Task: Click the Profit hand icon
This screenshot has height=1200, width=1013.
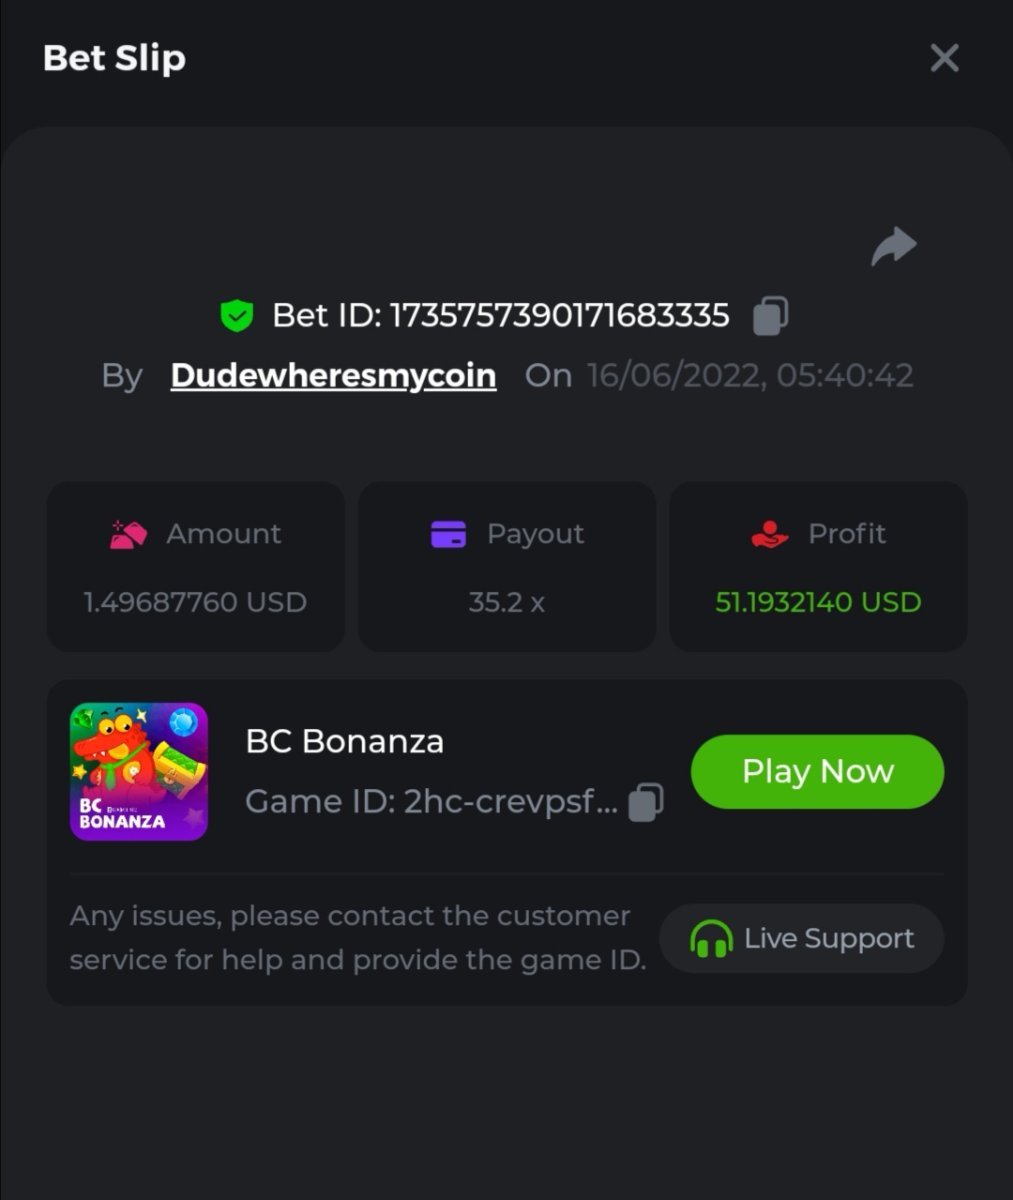Action: coord(769,534)
